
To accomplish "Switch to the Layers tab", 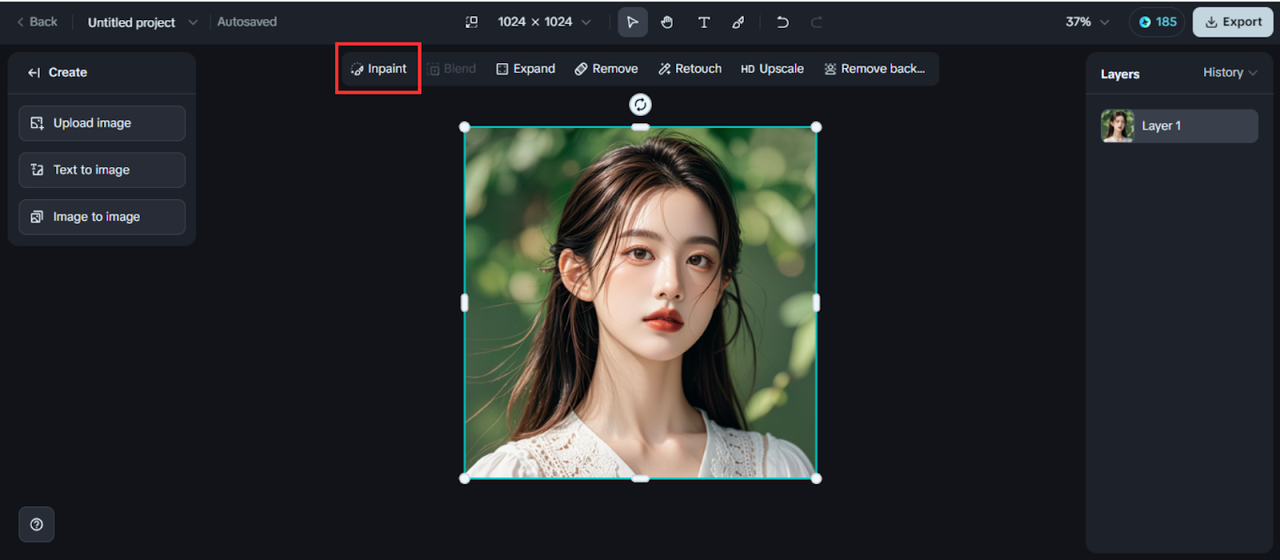I will (1120, 74).
